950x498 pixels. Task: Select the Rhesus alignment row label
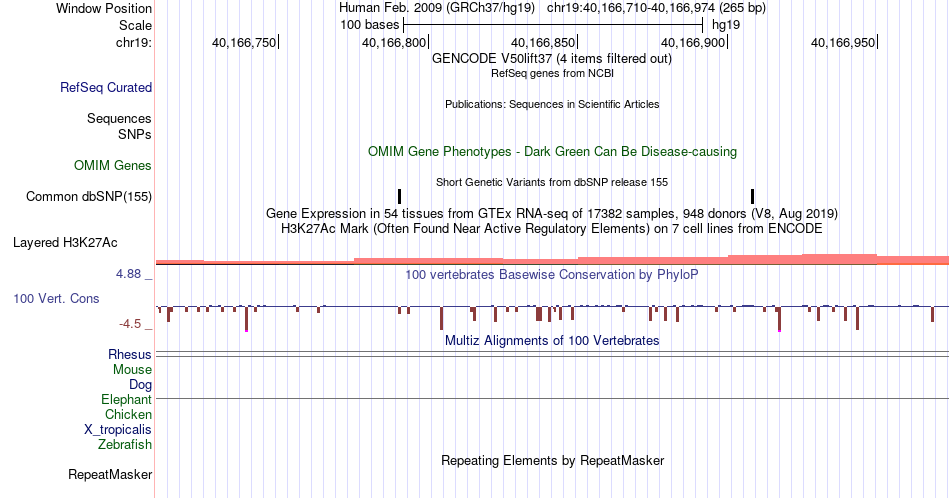(x=130, y=354)
